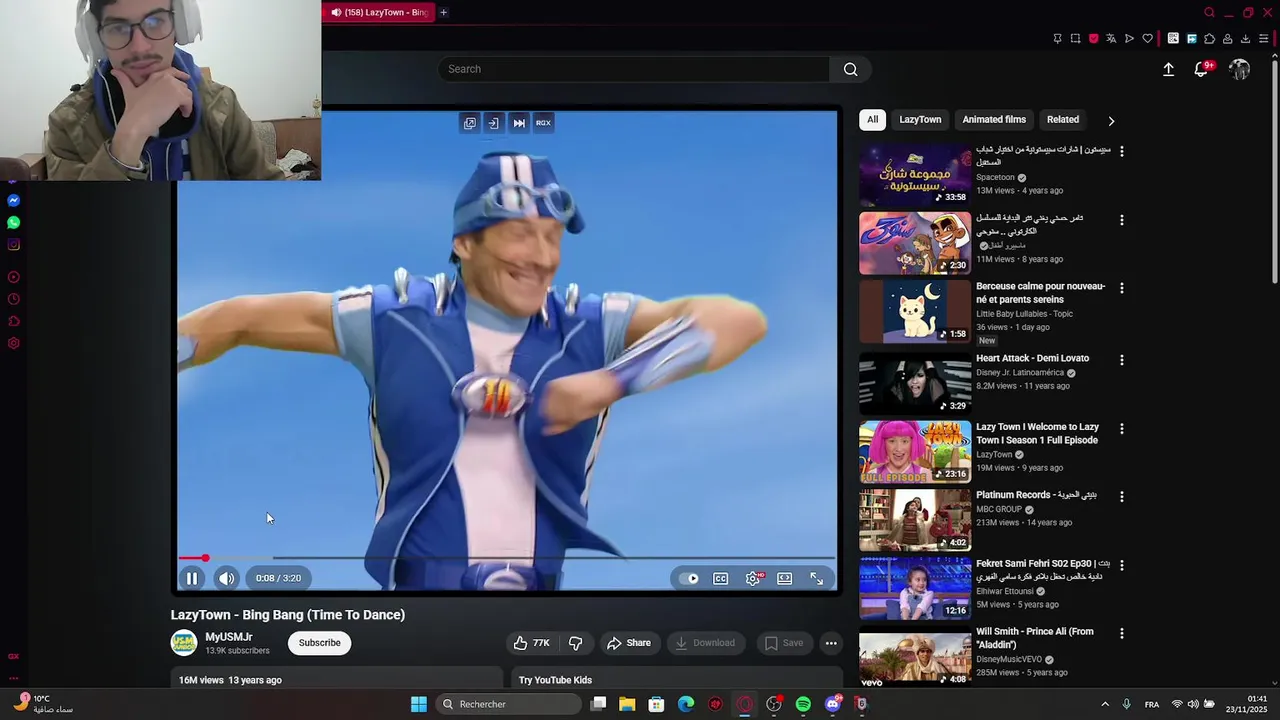
Task: Open options for Lazy Town Full Episode
Action: [x=1121, y=428]
